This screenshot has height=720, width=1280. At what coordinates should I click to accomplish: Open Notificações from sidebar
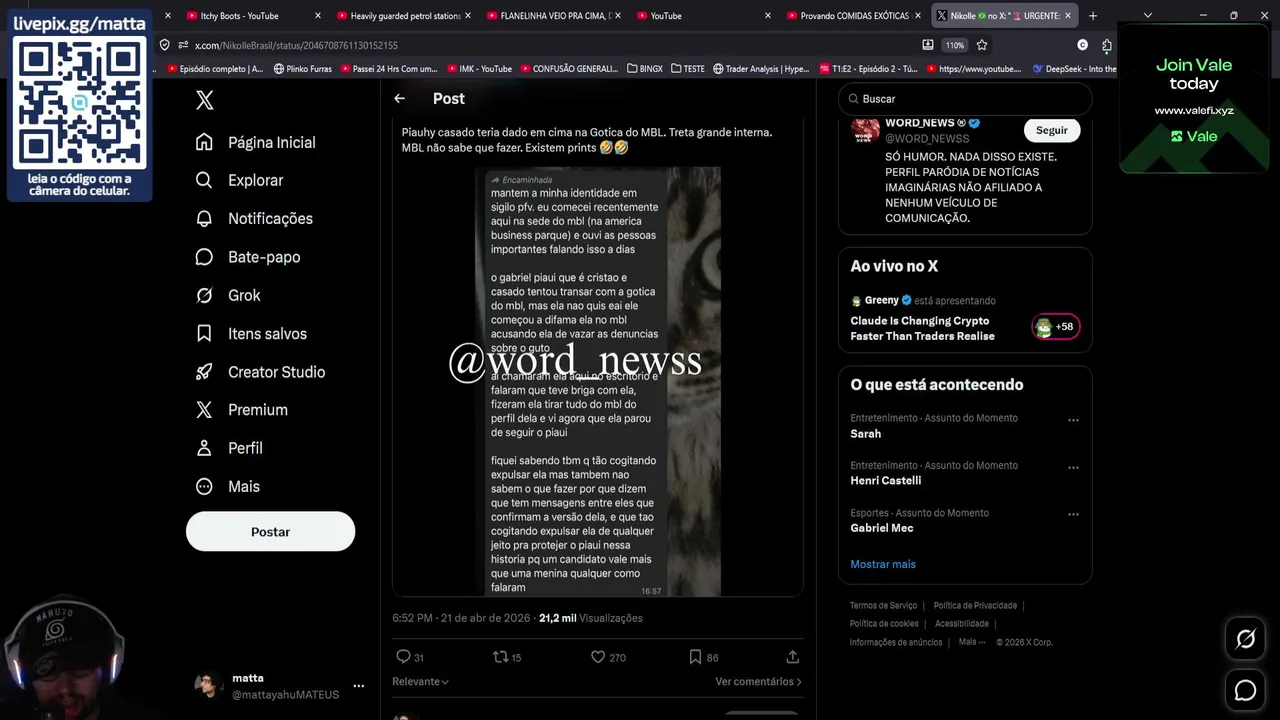point(254,218)
